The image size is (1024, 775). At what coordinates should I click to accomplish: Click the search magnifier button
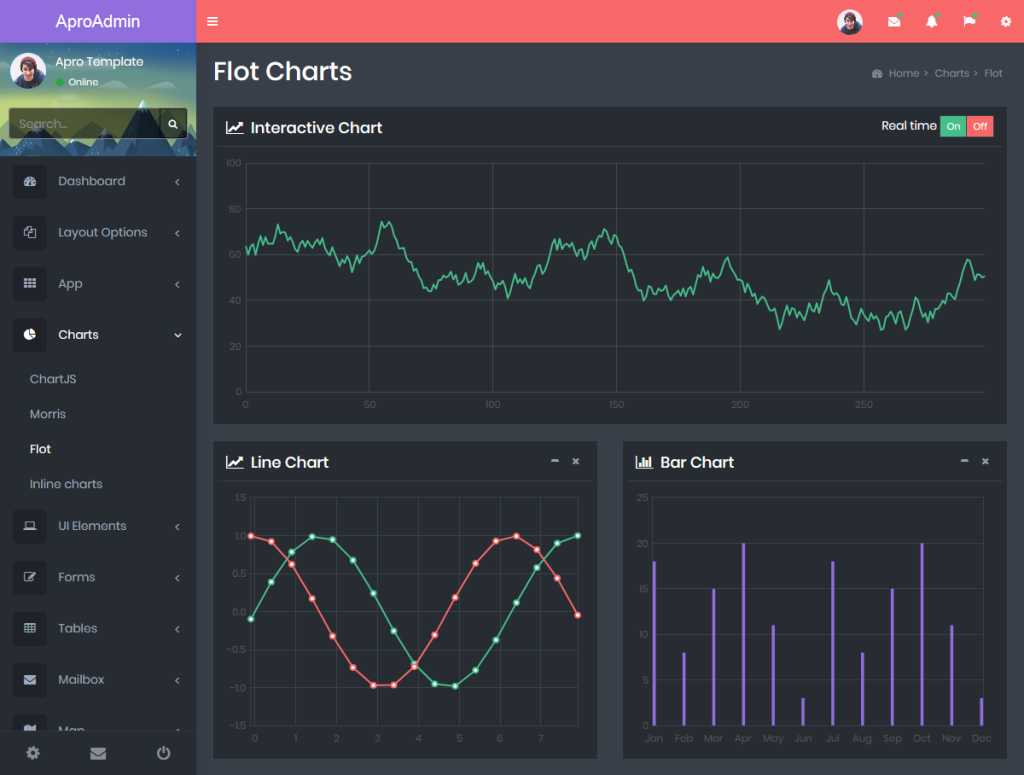tap(173, 123)
